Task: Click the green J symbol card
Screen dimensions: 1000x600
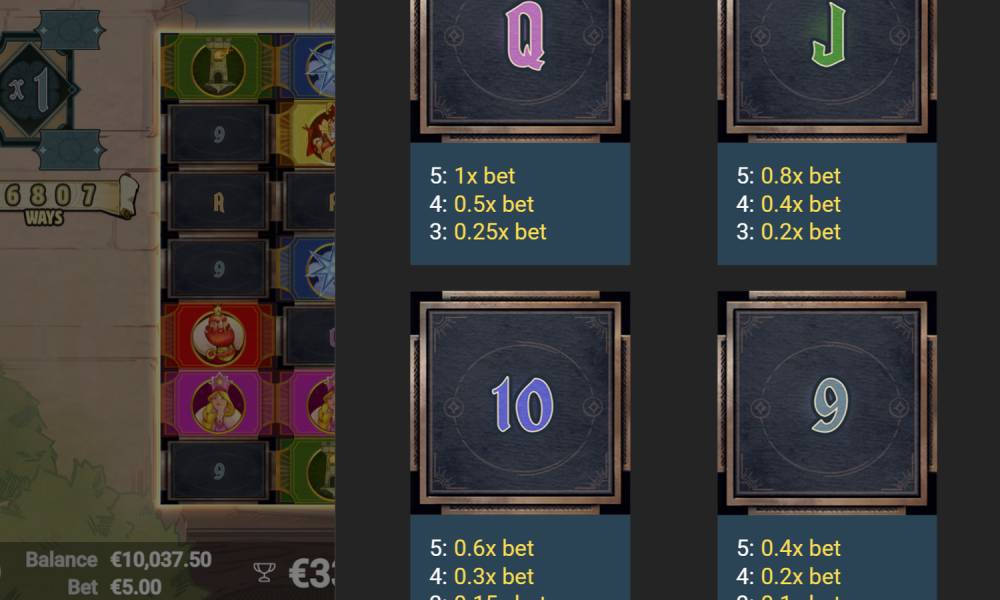Action: pyautogui.click(x=827, y=70)
